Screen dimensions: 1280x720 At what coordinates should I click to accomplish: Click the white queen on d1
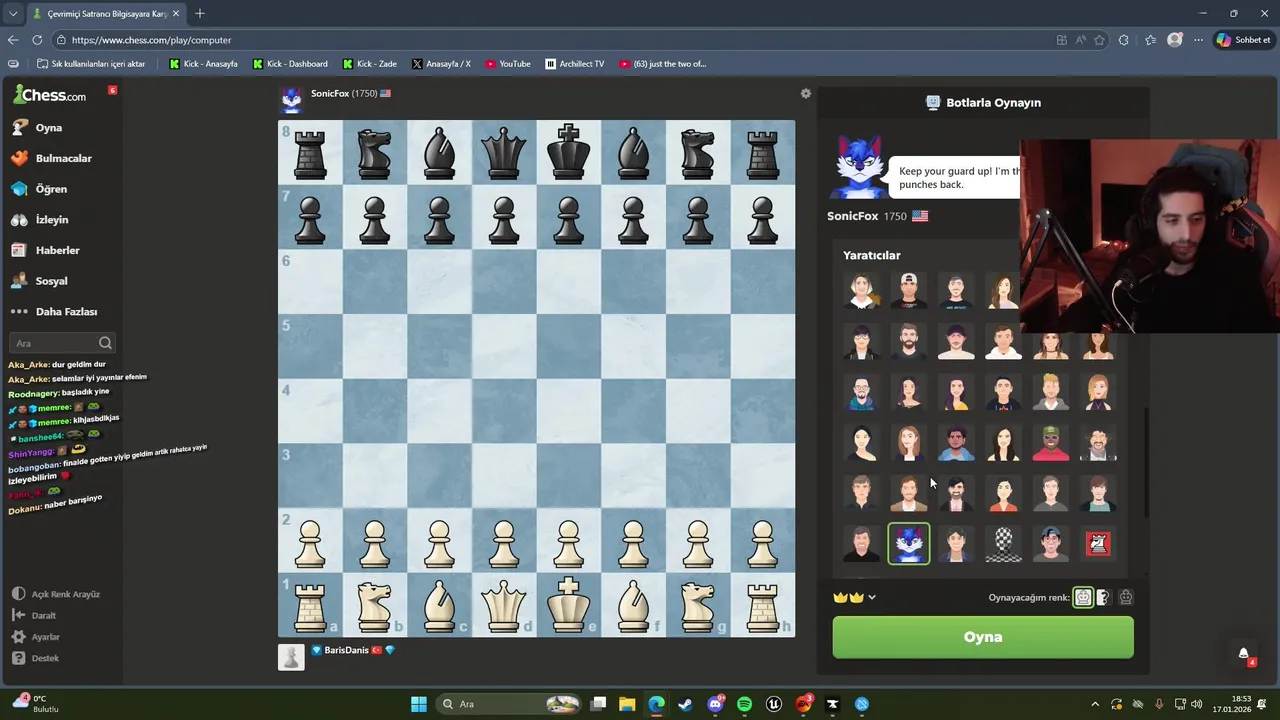(504, 606)
